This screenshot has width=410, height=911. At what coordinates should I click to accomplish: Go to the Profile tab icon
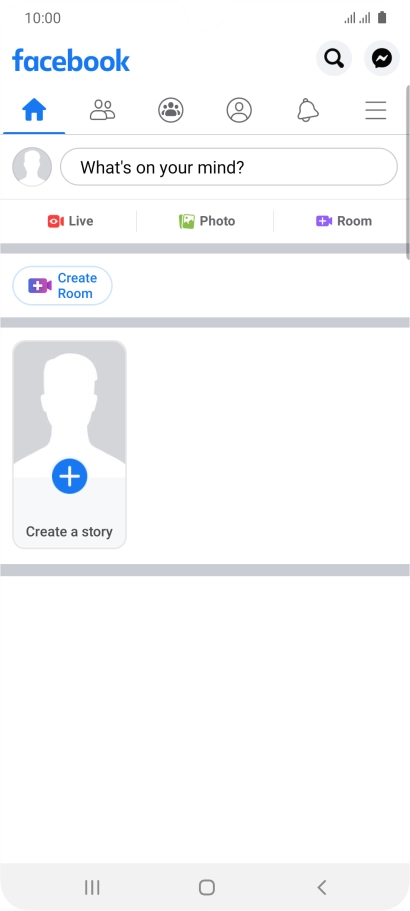coord(239,110)
